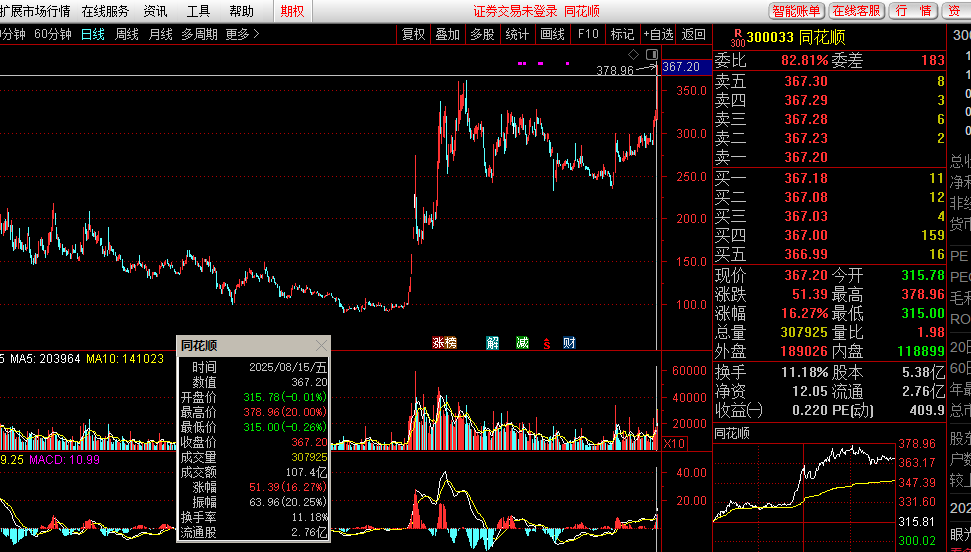Switch to the 周线 weekly chart
The width and height of the screenshot is (971, 552).
tap(126, 35)
